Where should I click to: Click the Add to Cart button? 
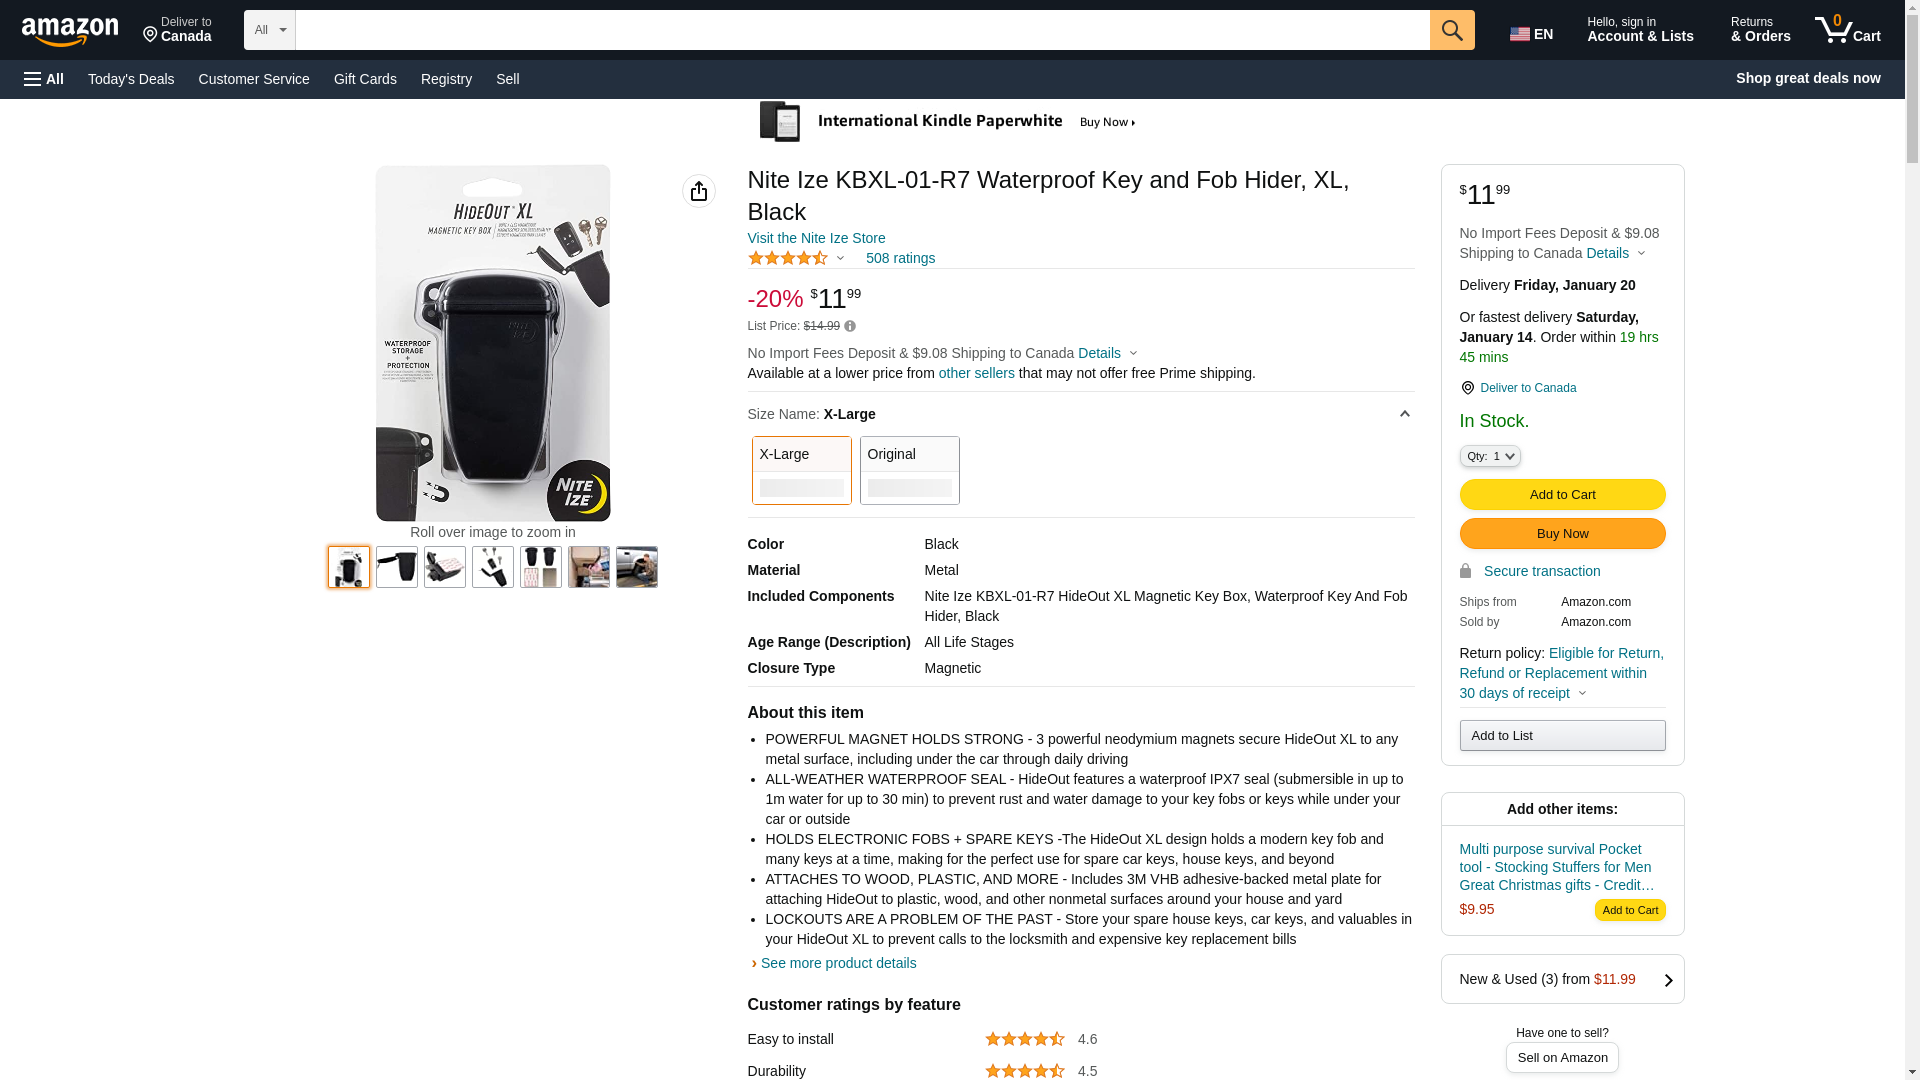[x=1562, y=494]
